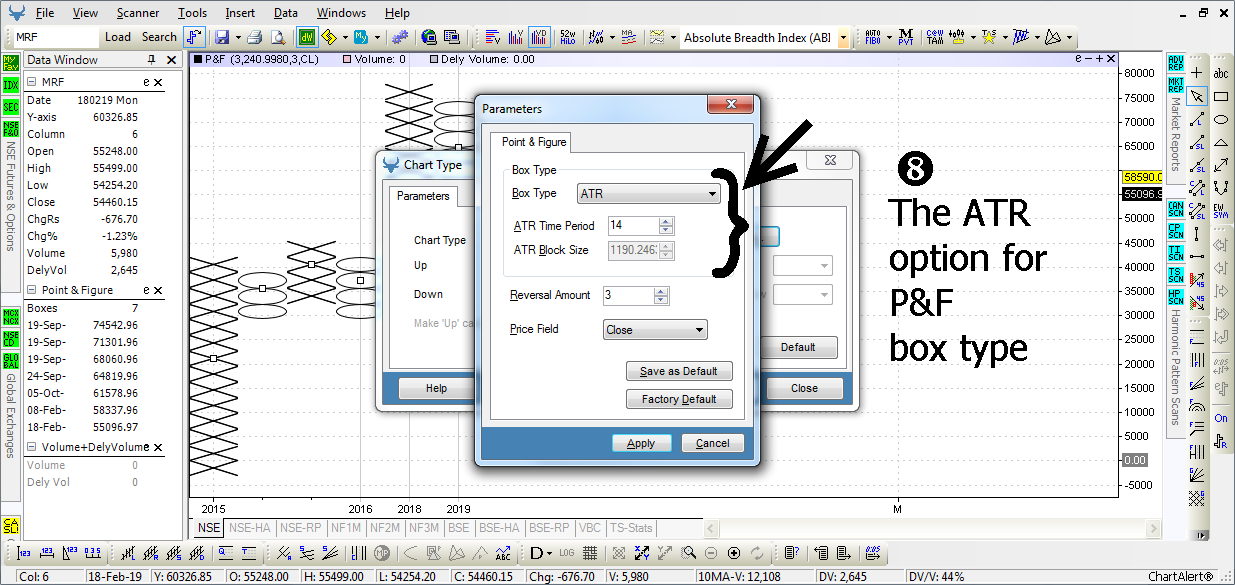Switch to the BSE tab

pos(459,527)
